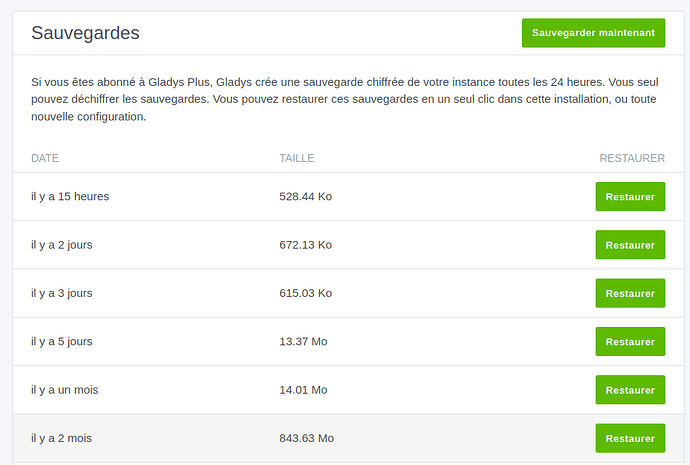Click the 'il y a 15 heures' date
The image size is (690, 465).
[70, 197]
